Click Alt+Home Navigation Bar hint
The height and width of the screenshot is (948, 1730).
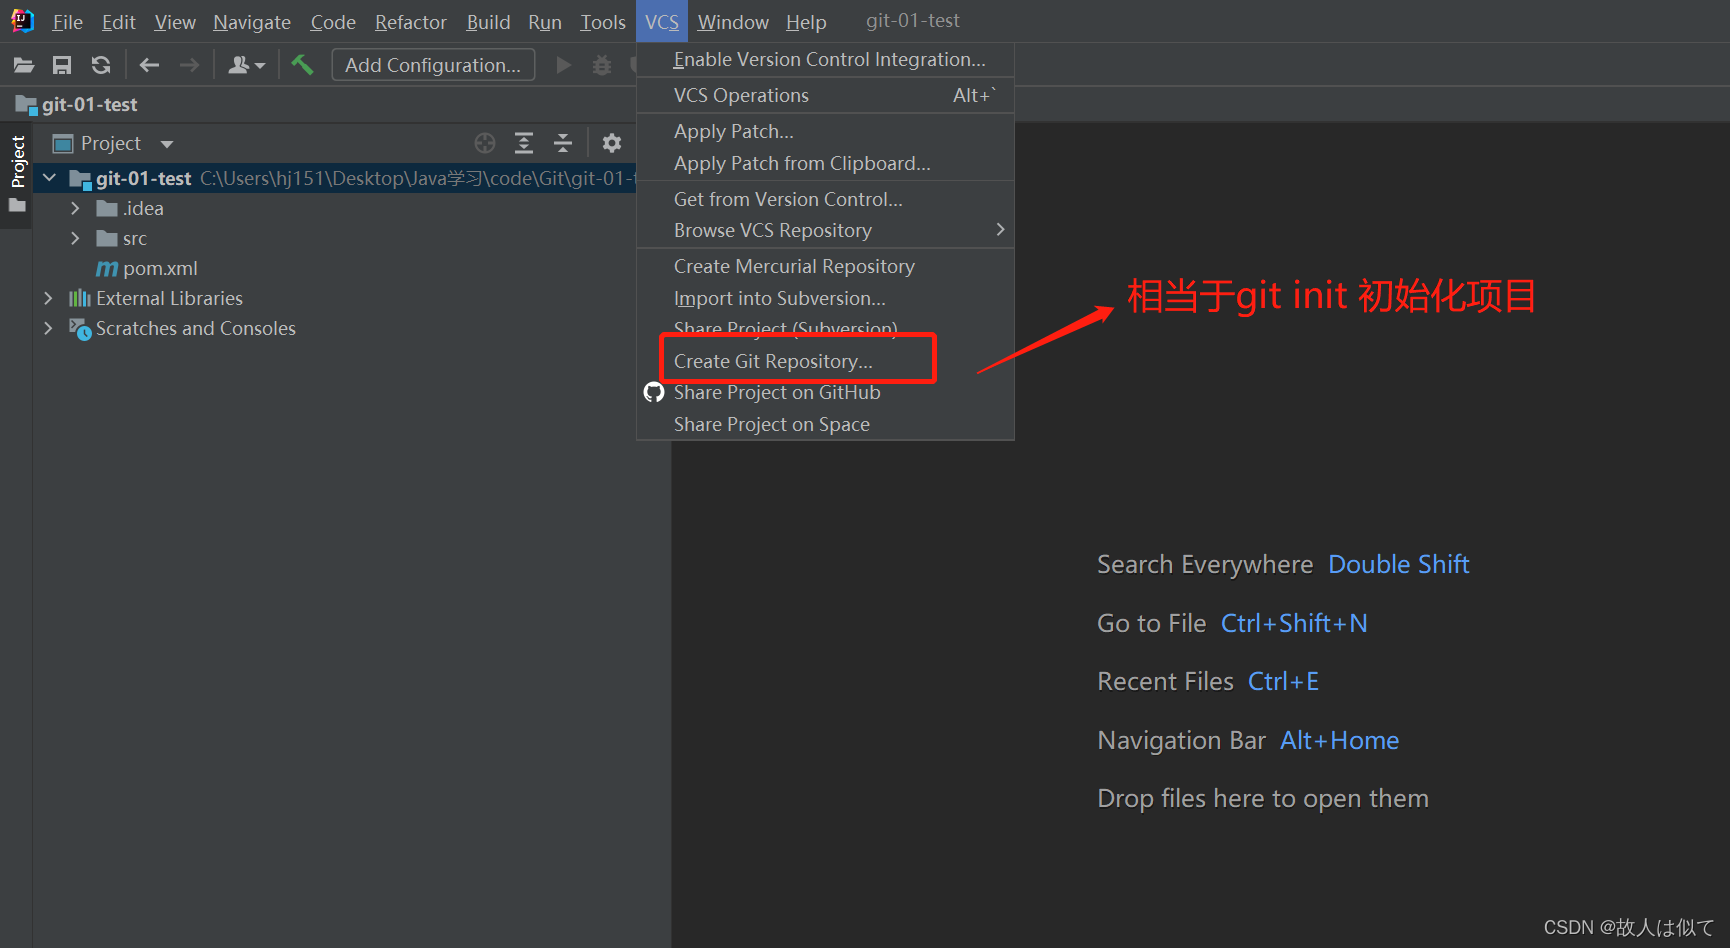[x=1339, y=741]
